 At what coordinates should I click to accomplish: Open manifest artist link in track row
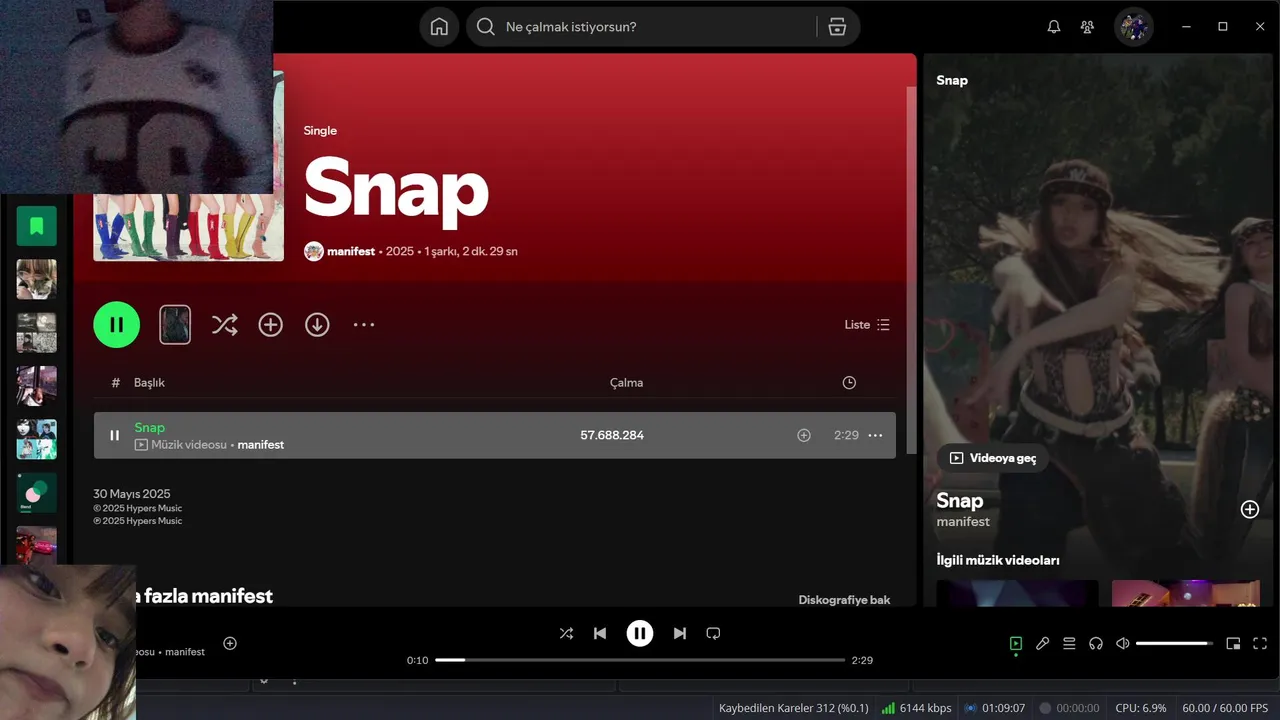click(x=261, y=444)
